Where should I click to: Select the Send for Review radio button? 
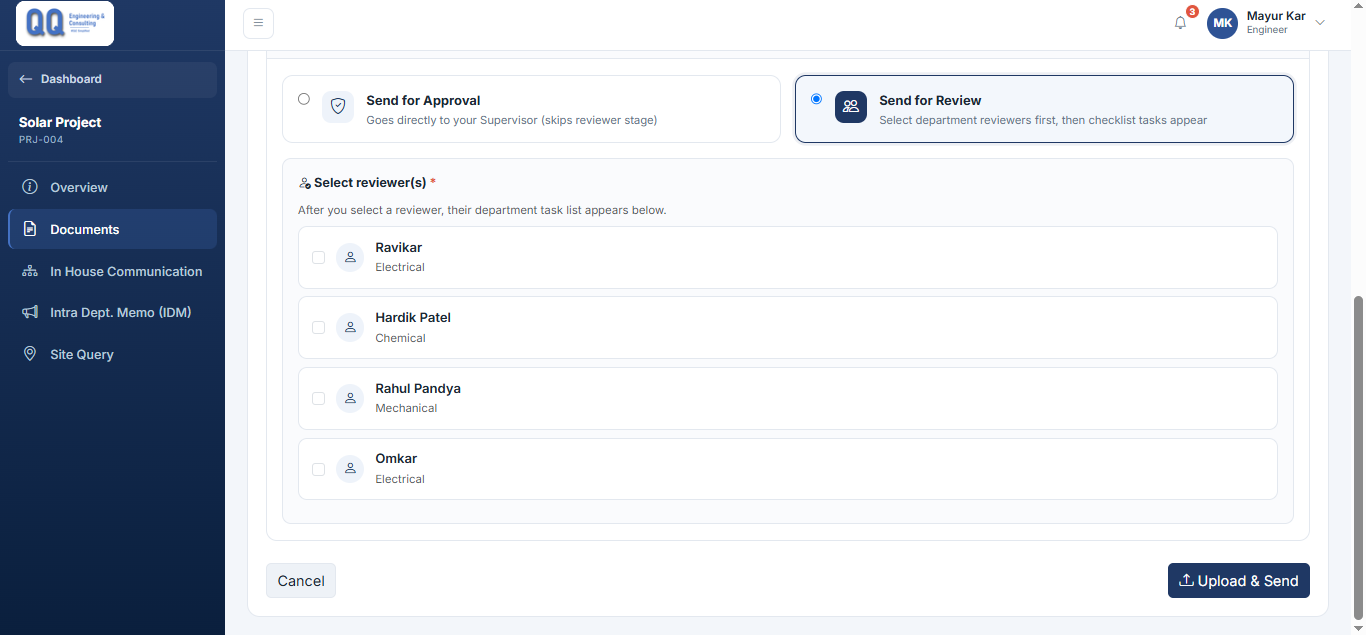pos(817,99)
